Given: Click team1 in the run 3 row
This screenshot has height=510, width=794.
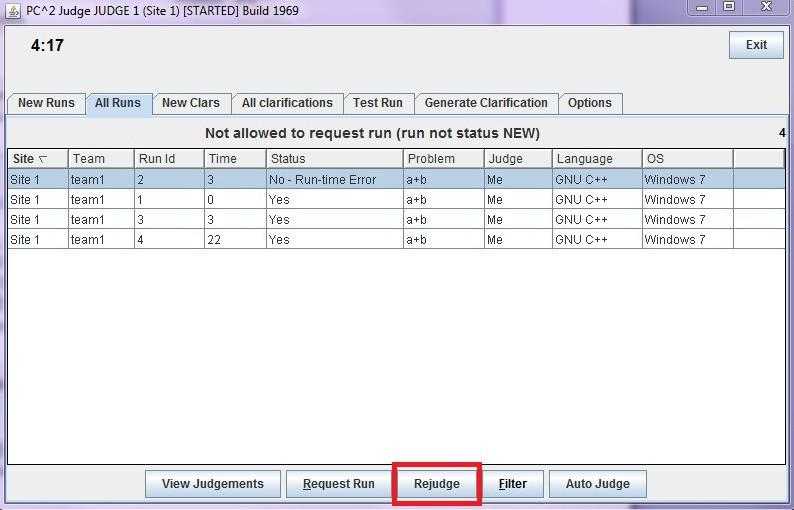Looking at the screenshot, I should [x=101, y=219].
